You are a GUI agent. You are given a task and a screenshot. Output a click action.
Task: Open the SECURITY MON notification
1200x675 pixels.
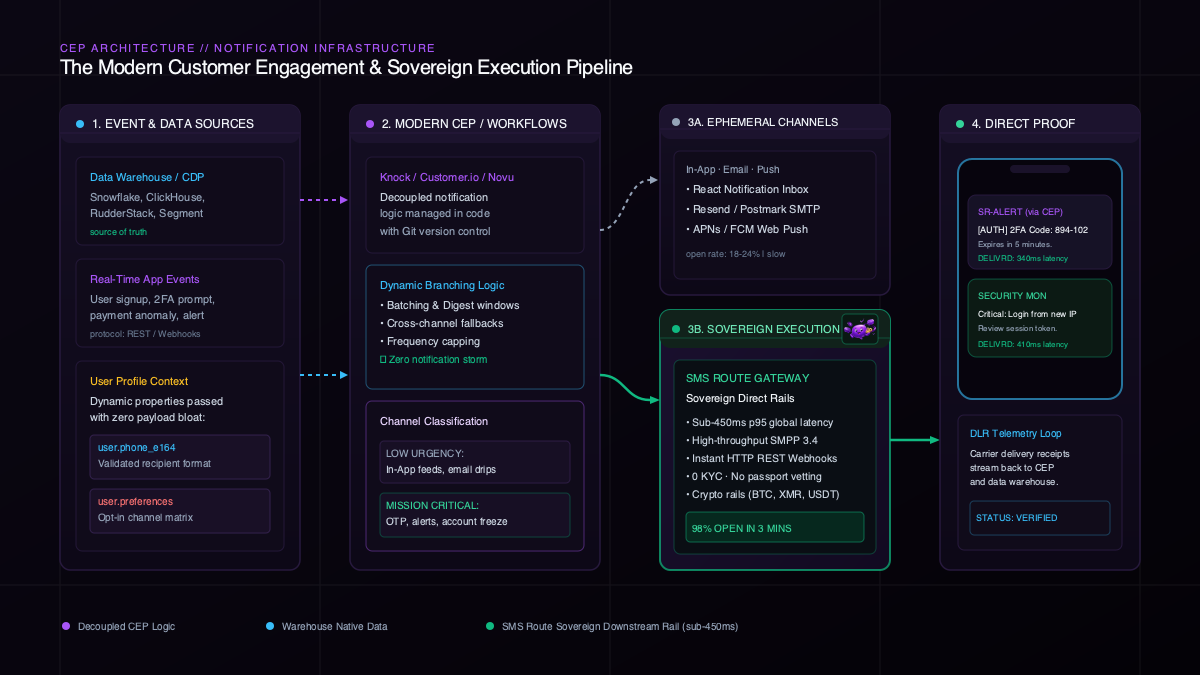[x=1040, y=318]
